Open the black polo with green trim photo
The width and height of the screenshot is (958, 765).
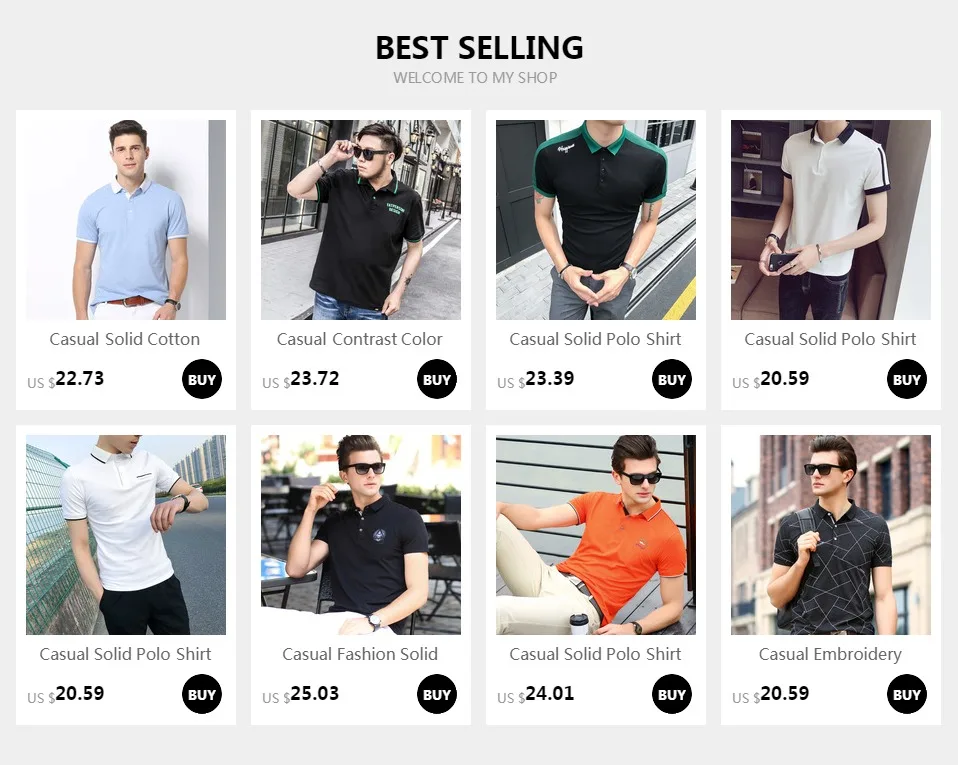click(x=361, y=220)
